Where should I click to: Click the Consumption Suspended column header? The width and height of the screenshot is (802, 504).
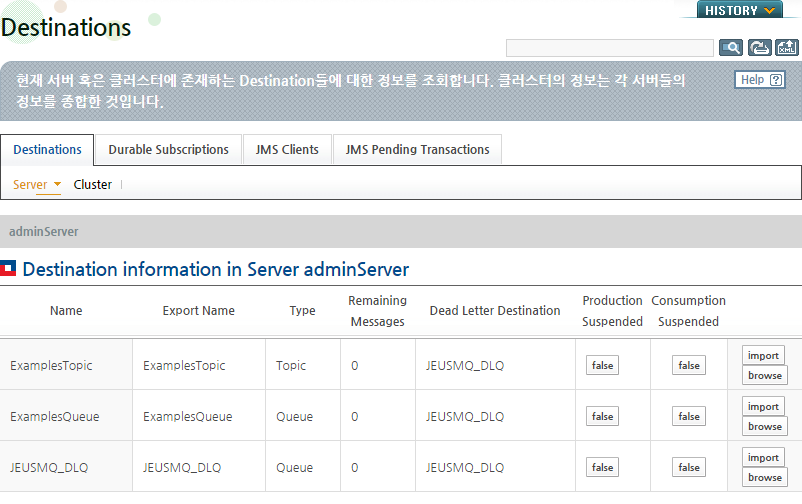point(688,311)
